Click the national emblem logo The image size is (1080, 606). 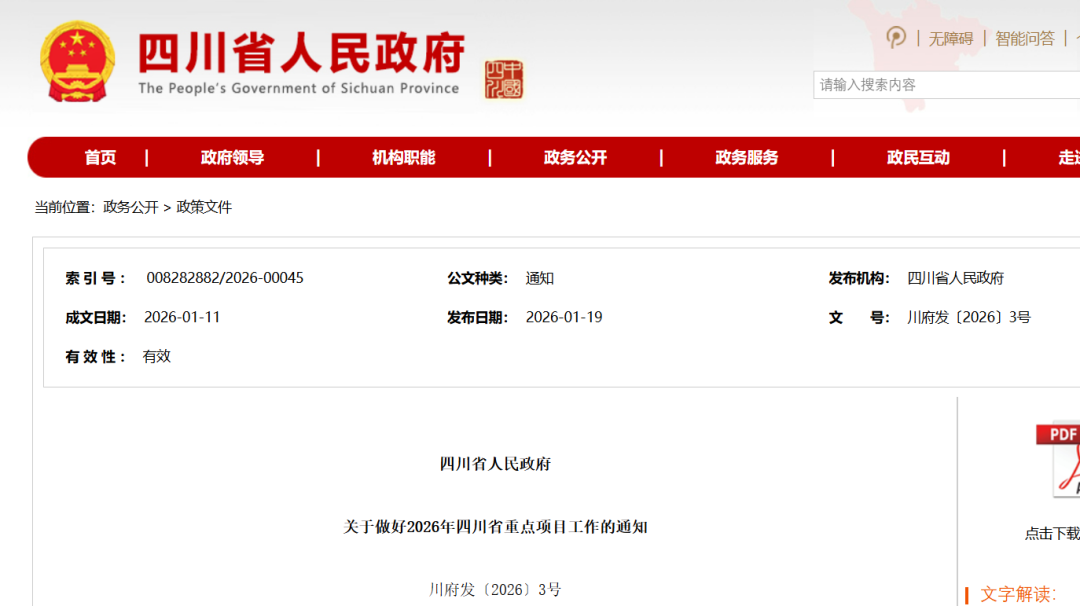pyautogui.click(x=78, y=62)
